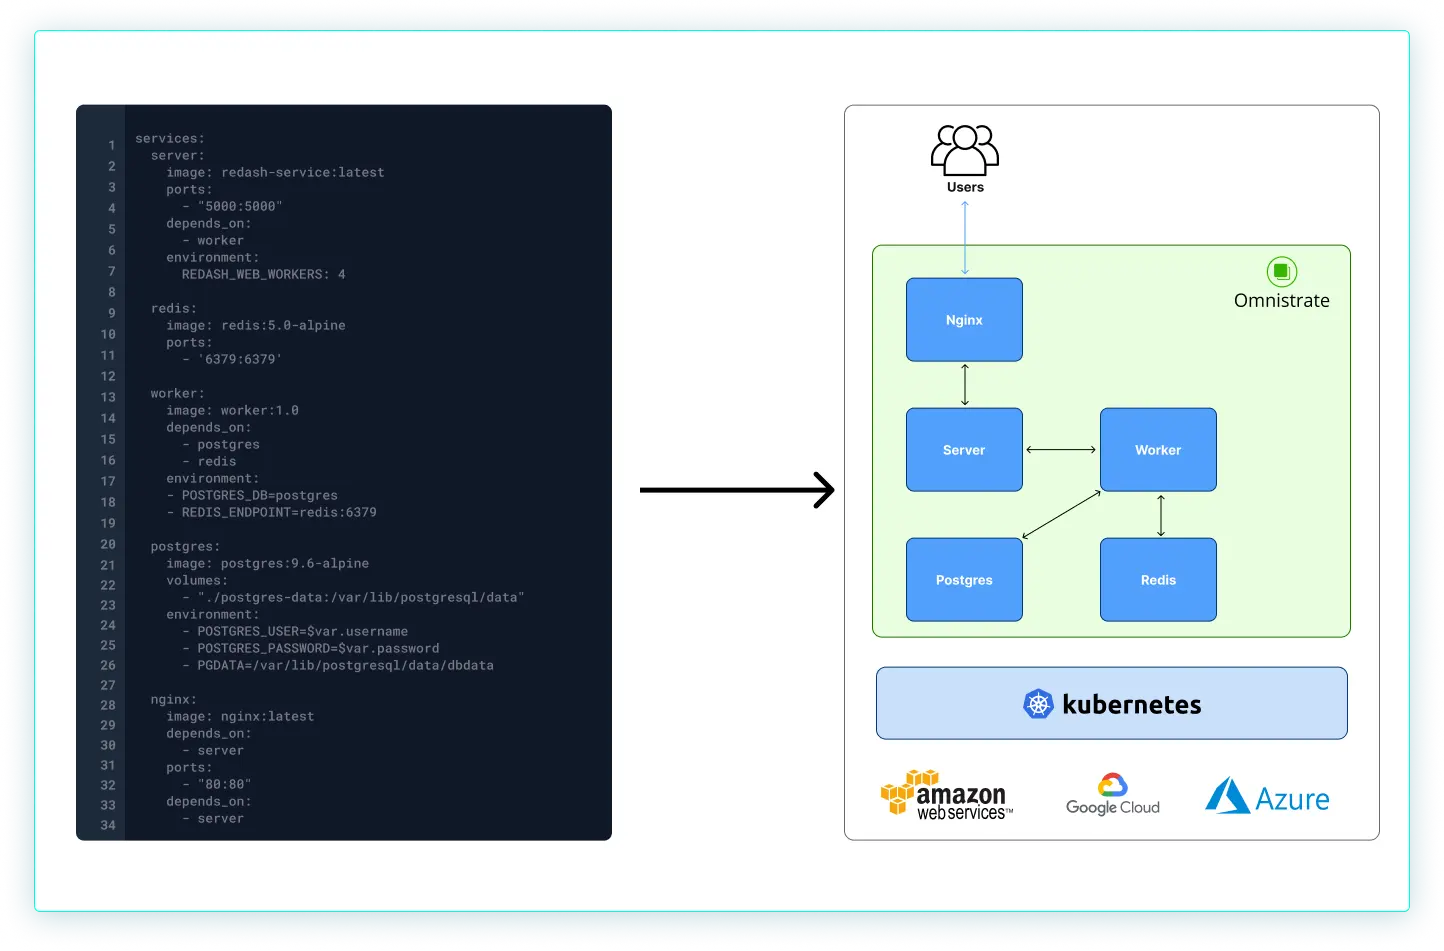Click the "- postgres" dependency line

pos(221,445)
